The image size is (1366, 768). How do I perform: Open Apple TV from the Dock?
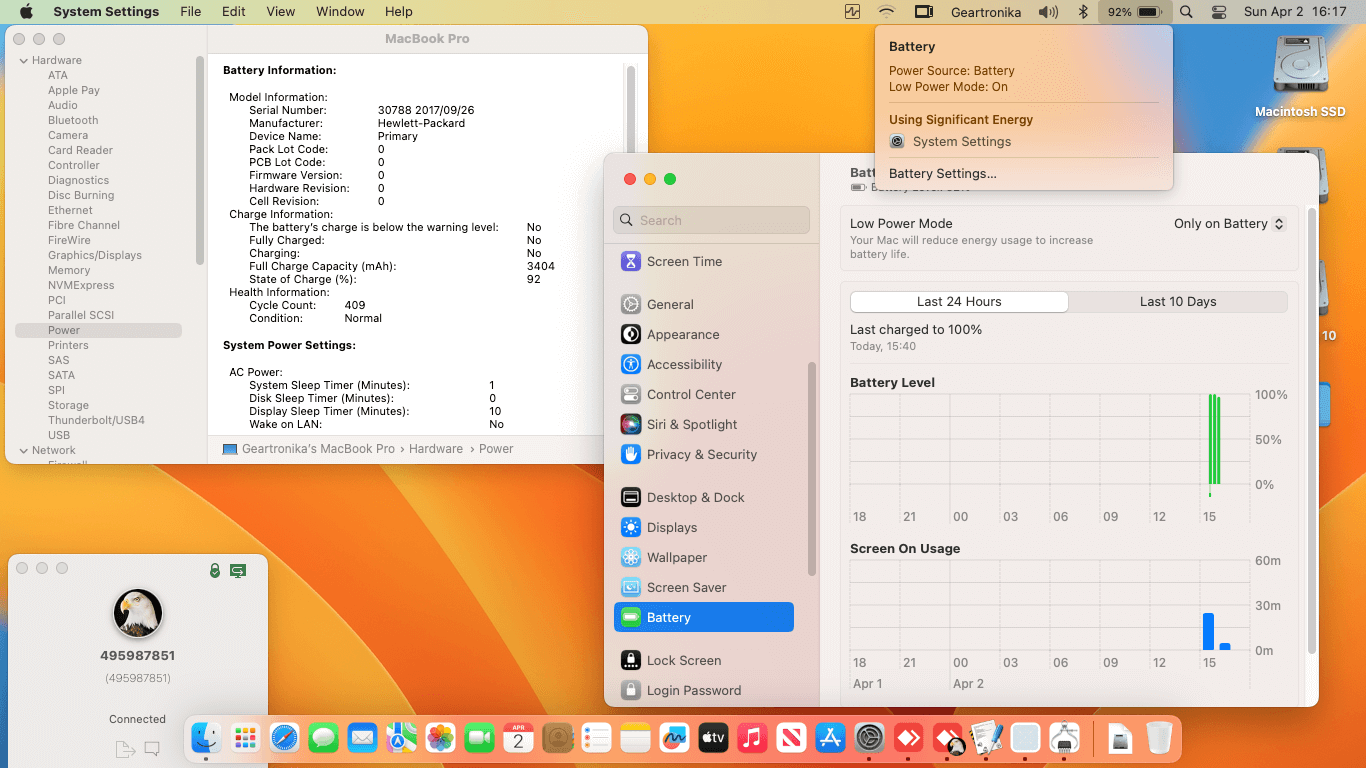[713, 739]
